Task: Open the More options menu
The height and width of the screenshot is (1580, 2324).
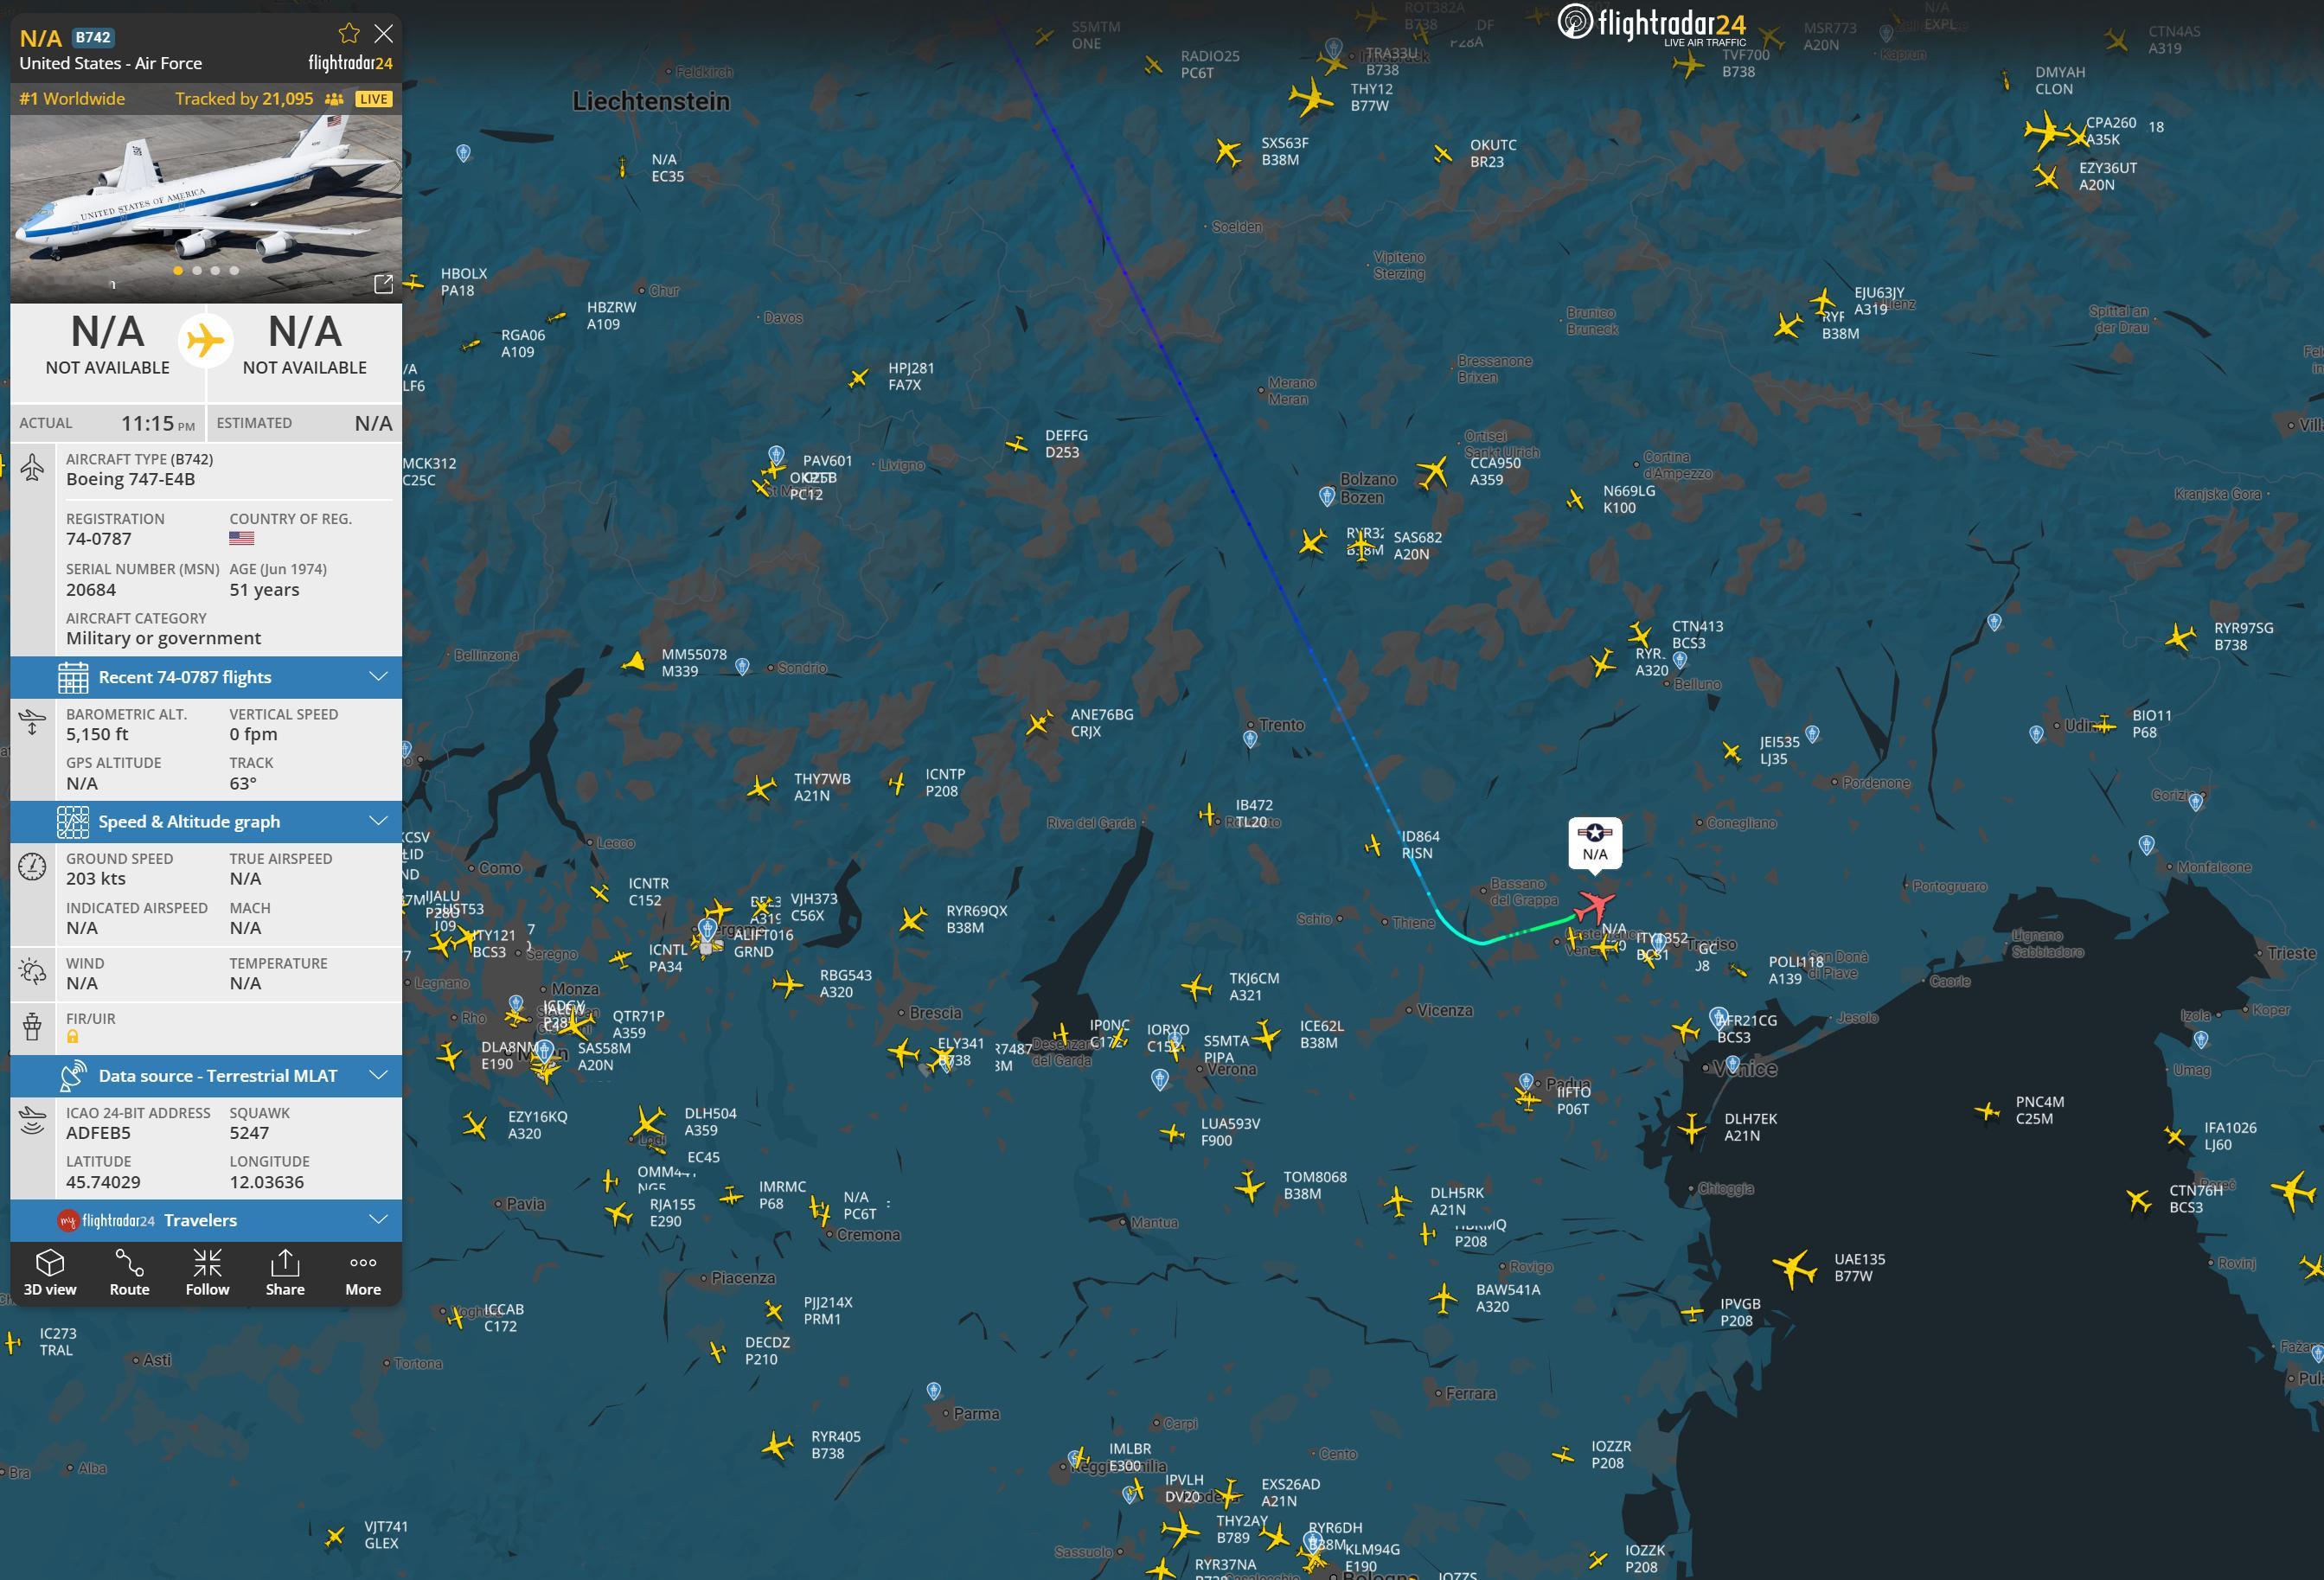Action: pyautogui.click(x=363, y=1272)
